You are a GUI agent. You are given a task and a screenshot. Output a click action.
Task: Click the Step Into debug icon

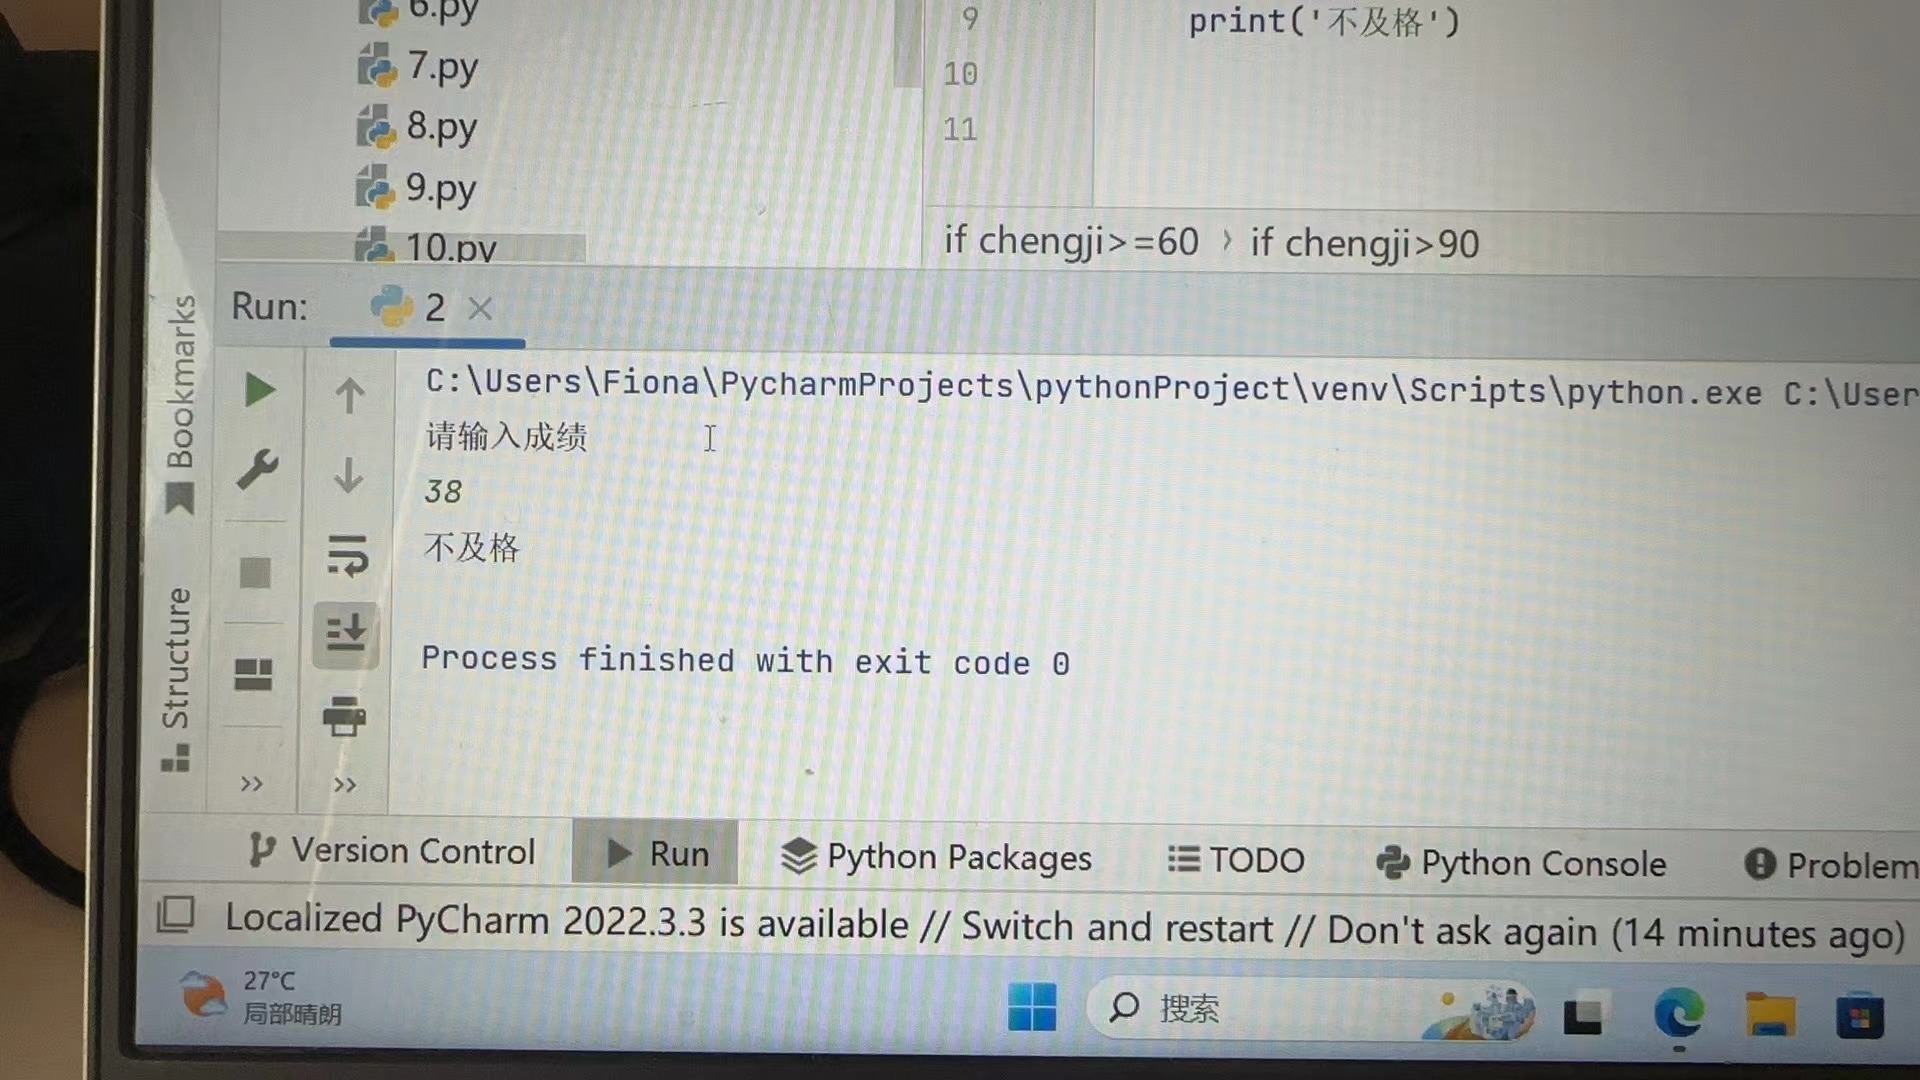[347, 632]
